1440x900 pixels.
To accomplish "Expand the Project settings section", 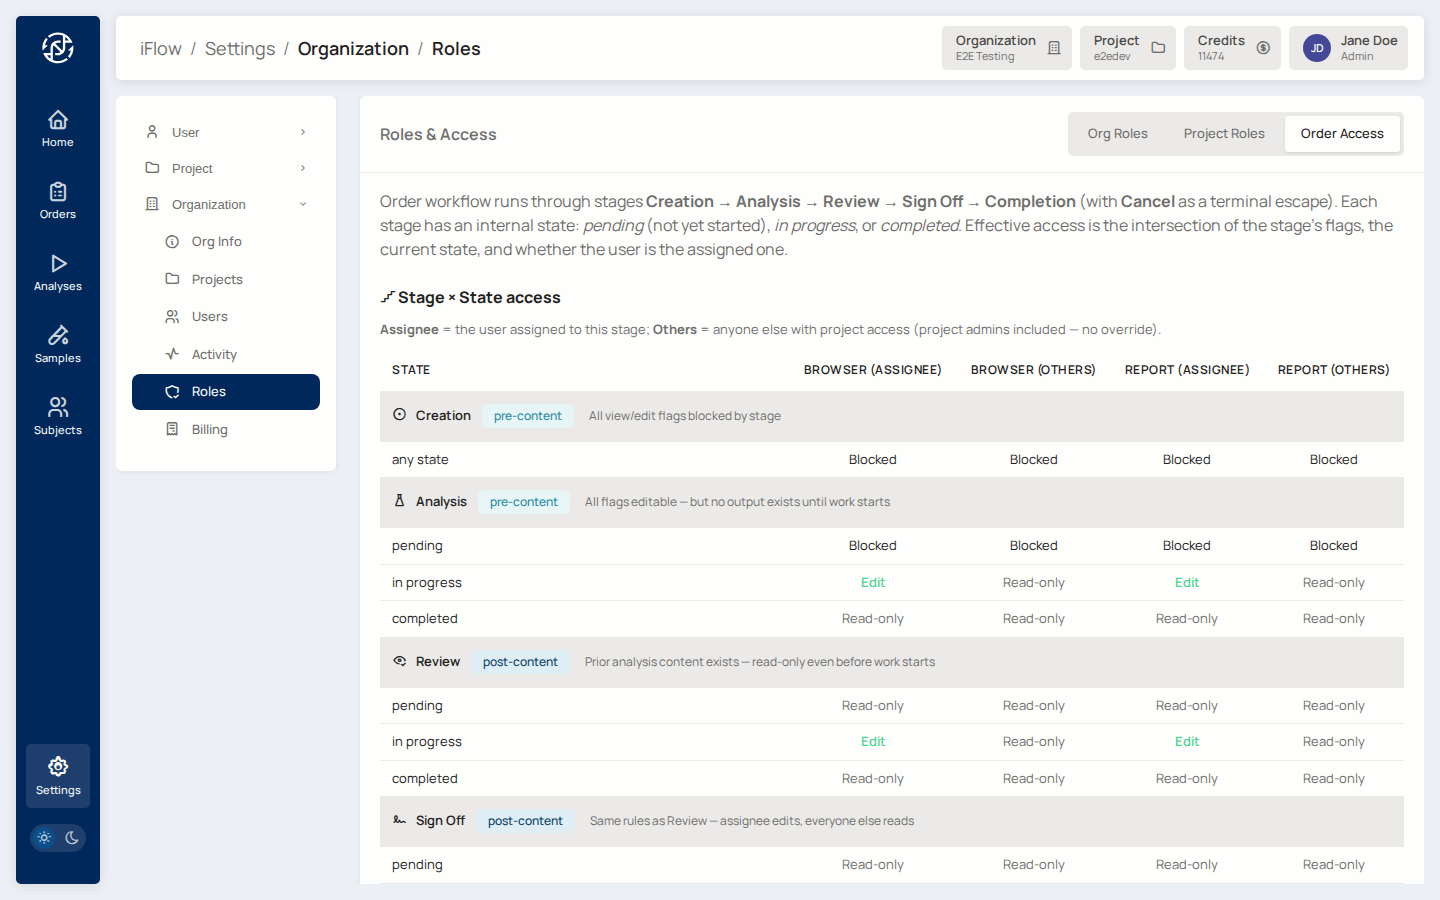I will [x=226, y=168].
